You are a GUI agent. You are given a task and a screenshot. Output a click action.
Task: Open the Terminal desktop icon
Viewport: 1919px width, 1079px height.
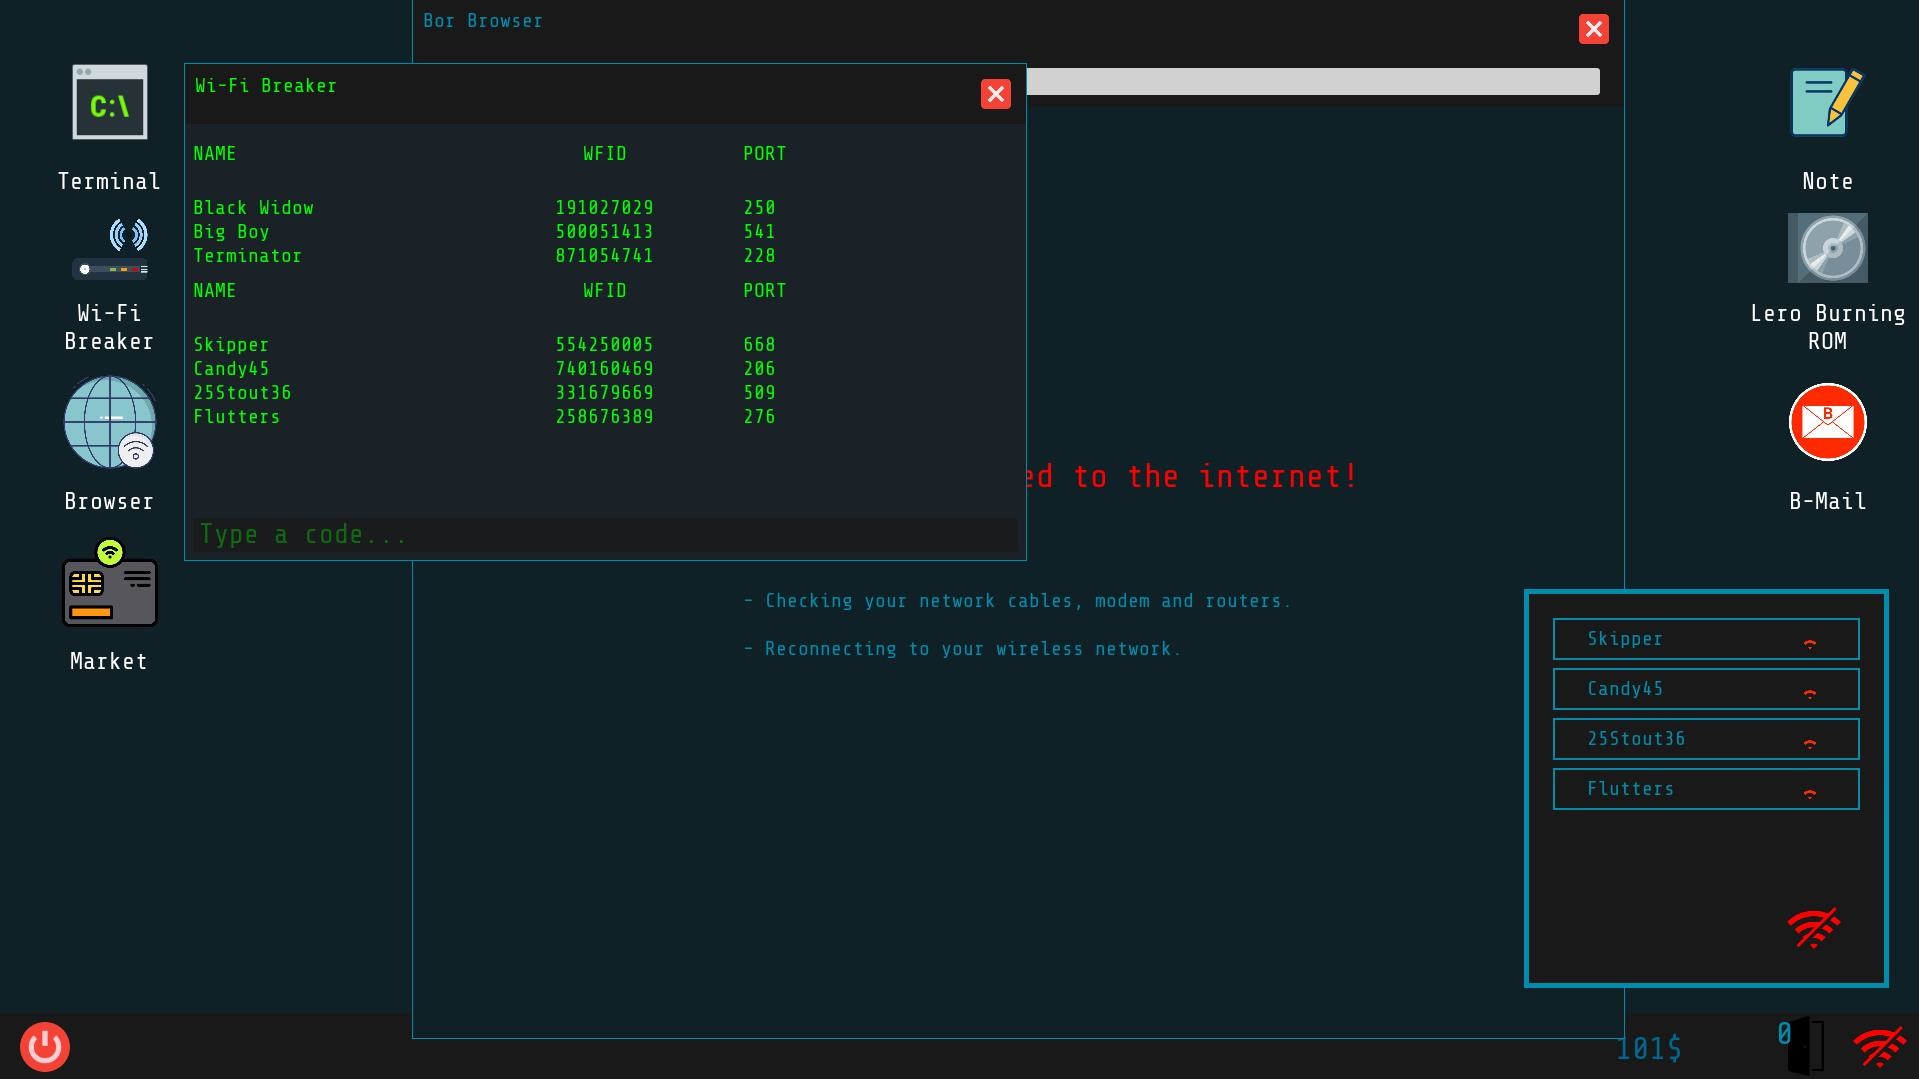coord(110,103)
